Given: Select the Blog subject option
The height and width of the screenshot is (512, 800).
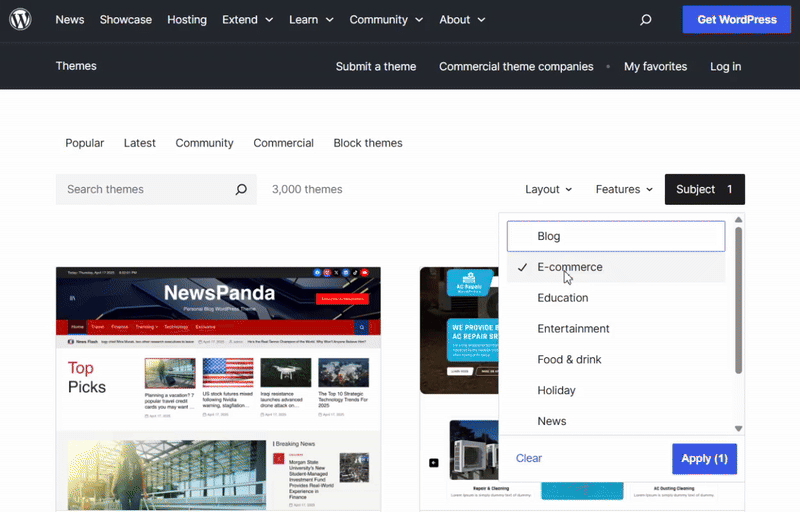Looking at the screenshot, I should 616,236.
